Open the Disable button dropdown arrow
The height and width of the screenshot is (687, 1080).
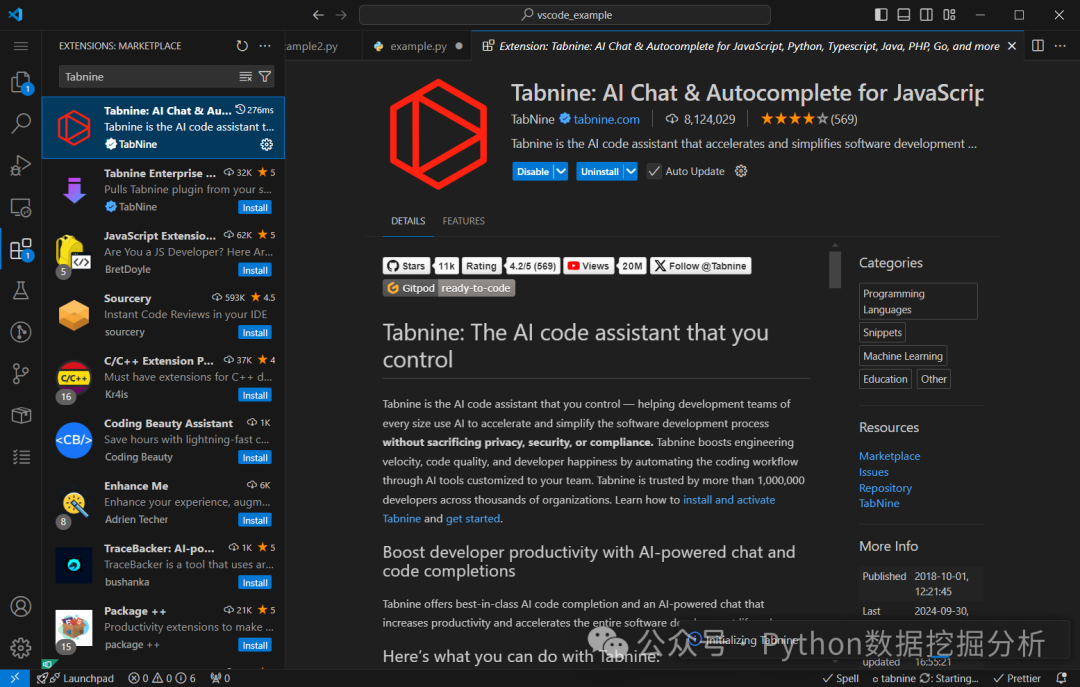coord(561,171)
